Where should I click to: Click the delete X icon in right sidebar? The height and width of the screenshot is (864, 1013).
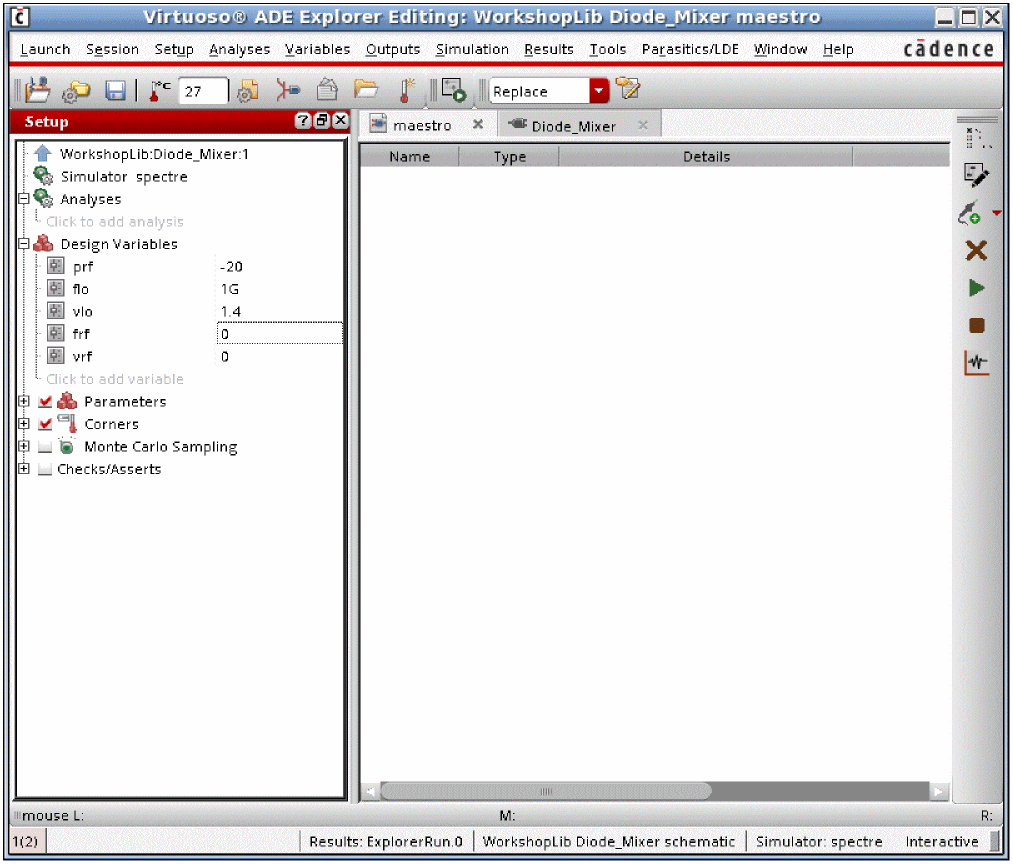[976, 251]
